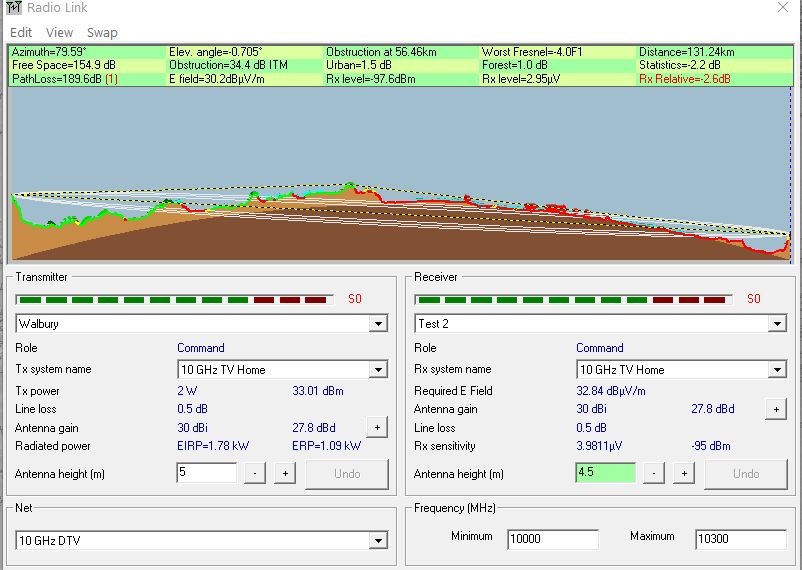802x570 pixels.
Task: Click plus button beside receiver antenna gain
Action: [x=775, y=409]
